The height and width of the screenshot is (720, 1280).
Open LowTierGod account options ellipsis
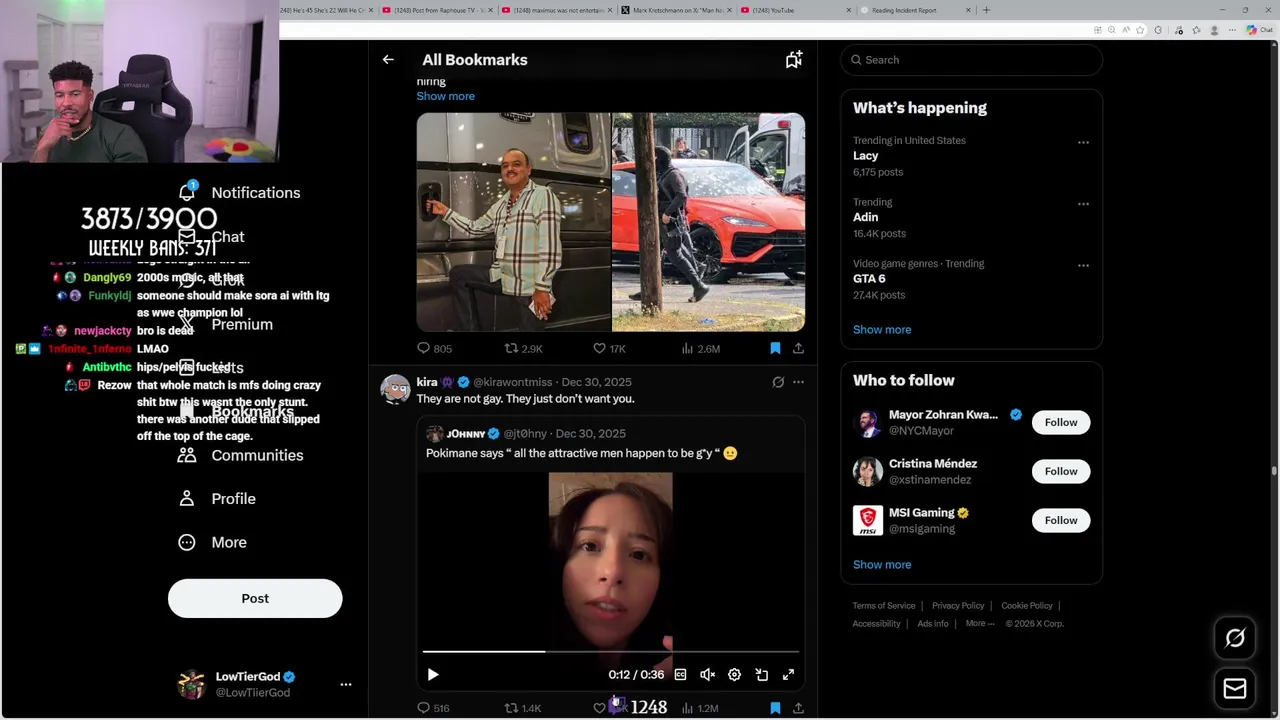pyautogui.click(x=346, y=685)
